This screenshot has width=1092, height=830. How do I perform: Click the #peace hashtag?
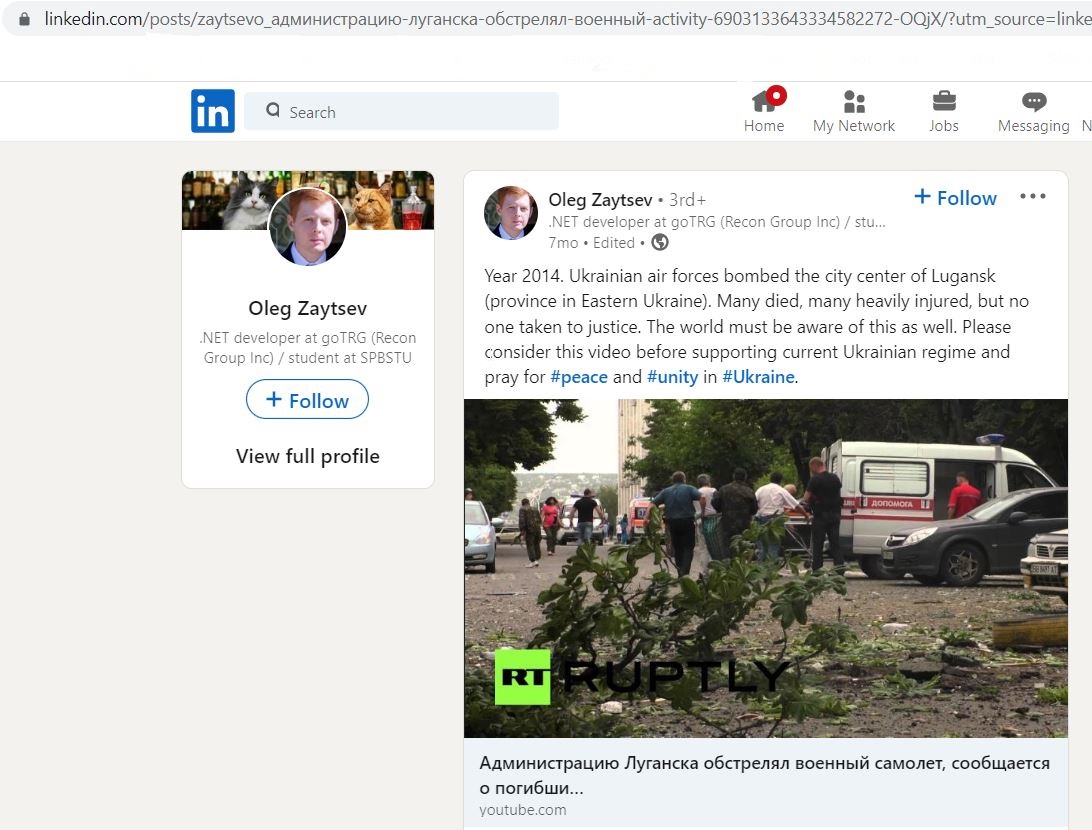click(x=579, y=377)
